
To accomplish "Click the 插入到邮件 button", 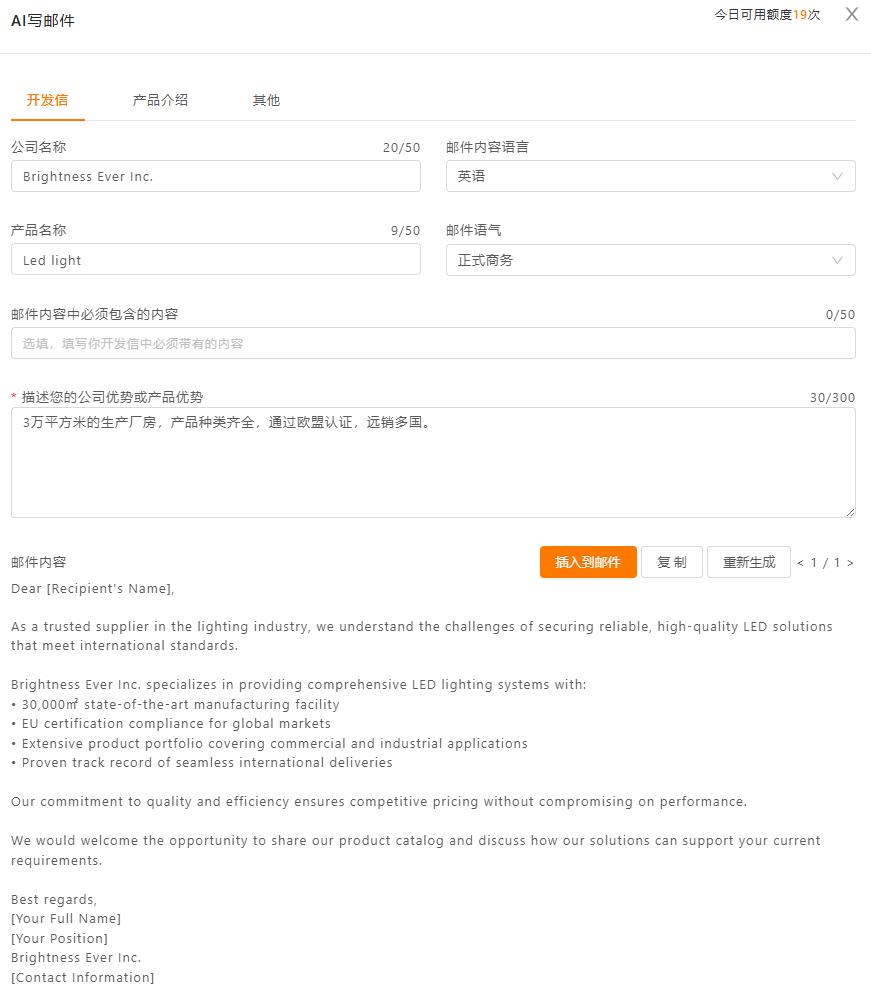I will pyautogui.click(x=588, y=562).
